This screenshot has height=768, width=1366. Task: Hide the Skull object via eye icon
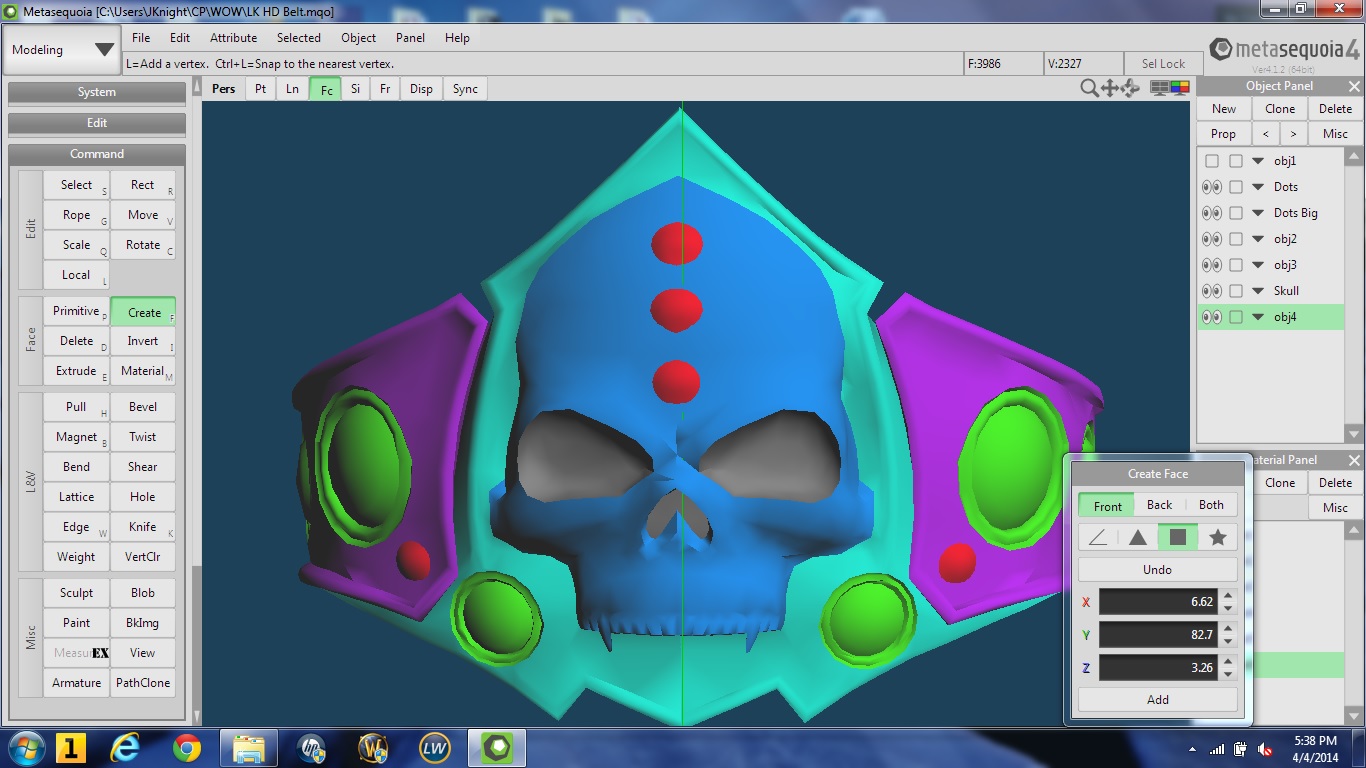[x=1212, y=291]
